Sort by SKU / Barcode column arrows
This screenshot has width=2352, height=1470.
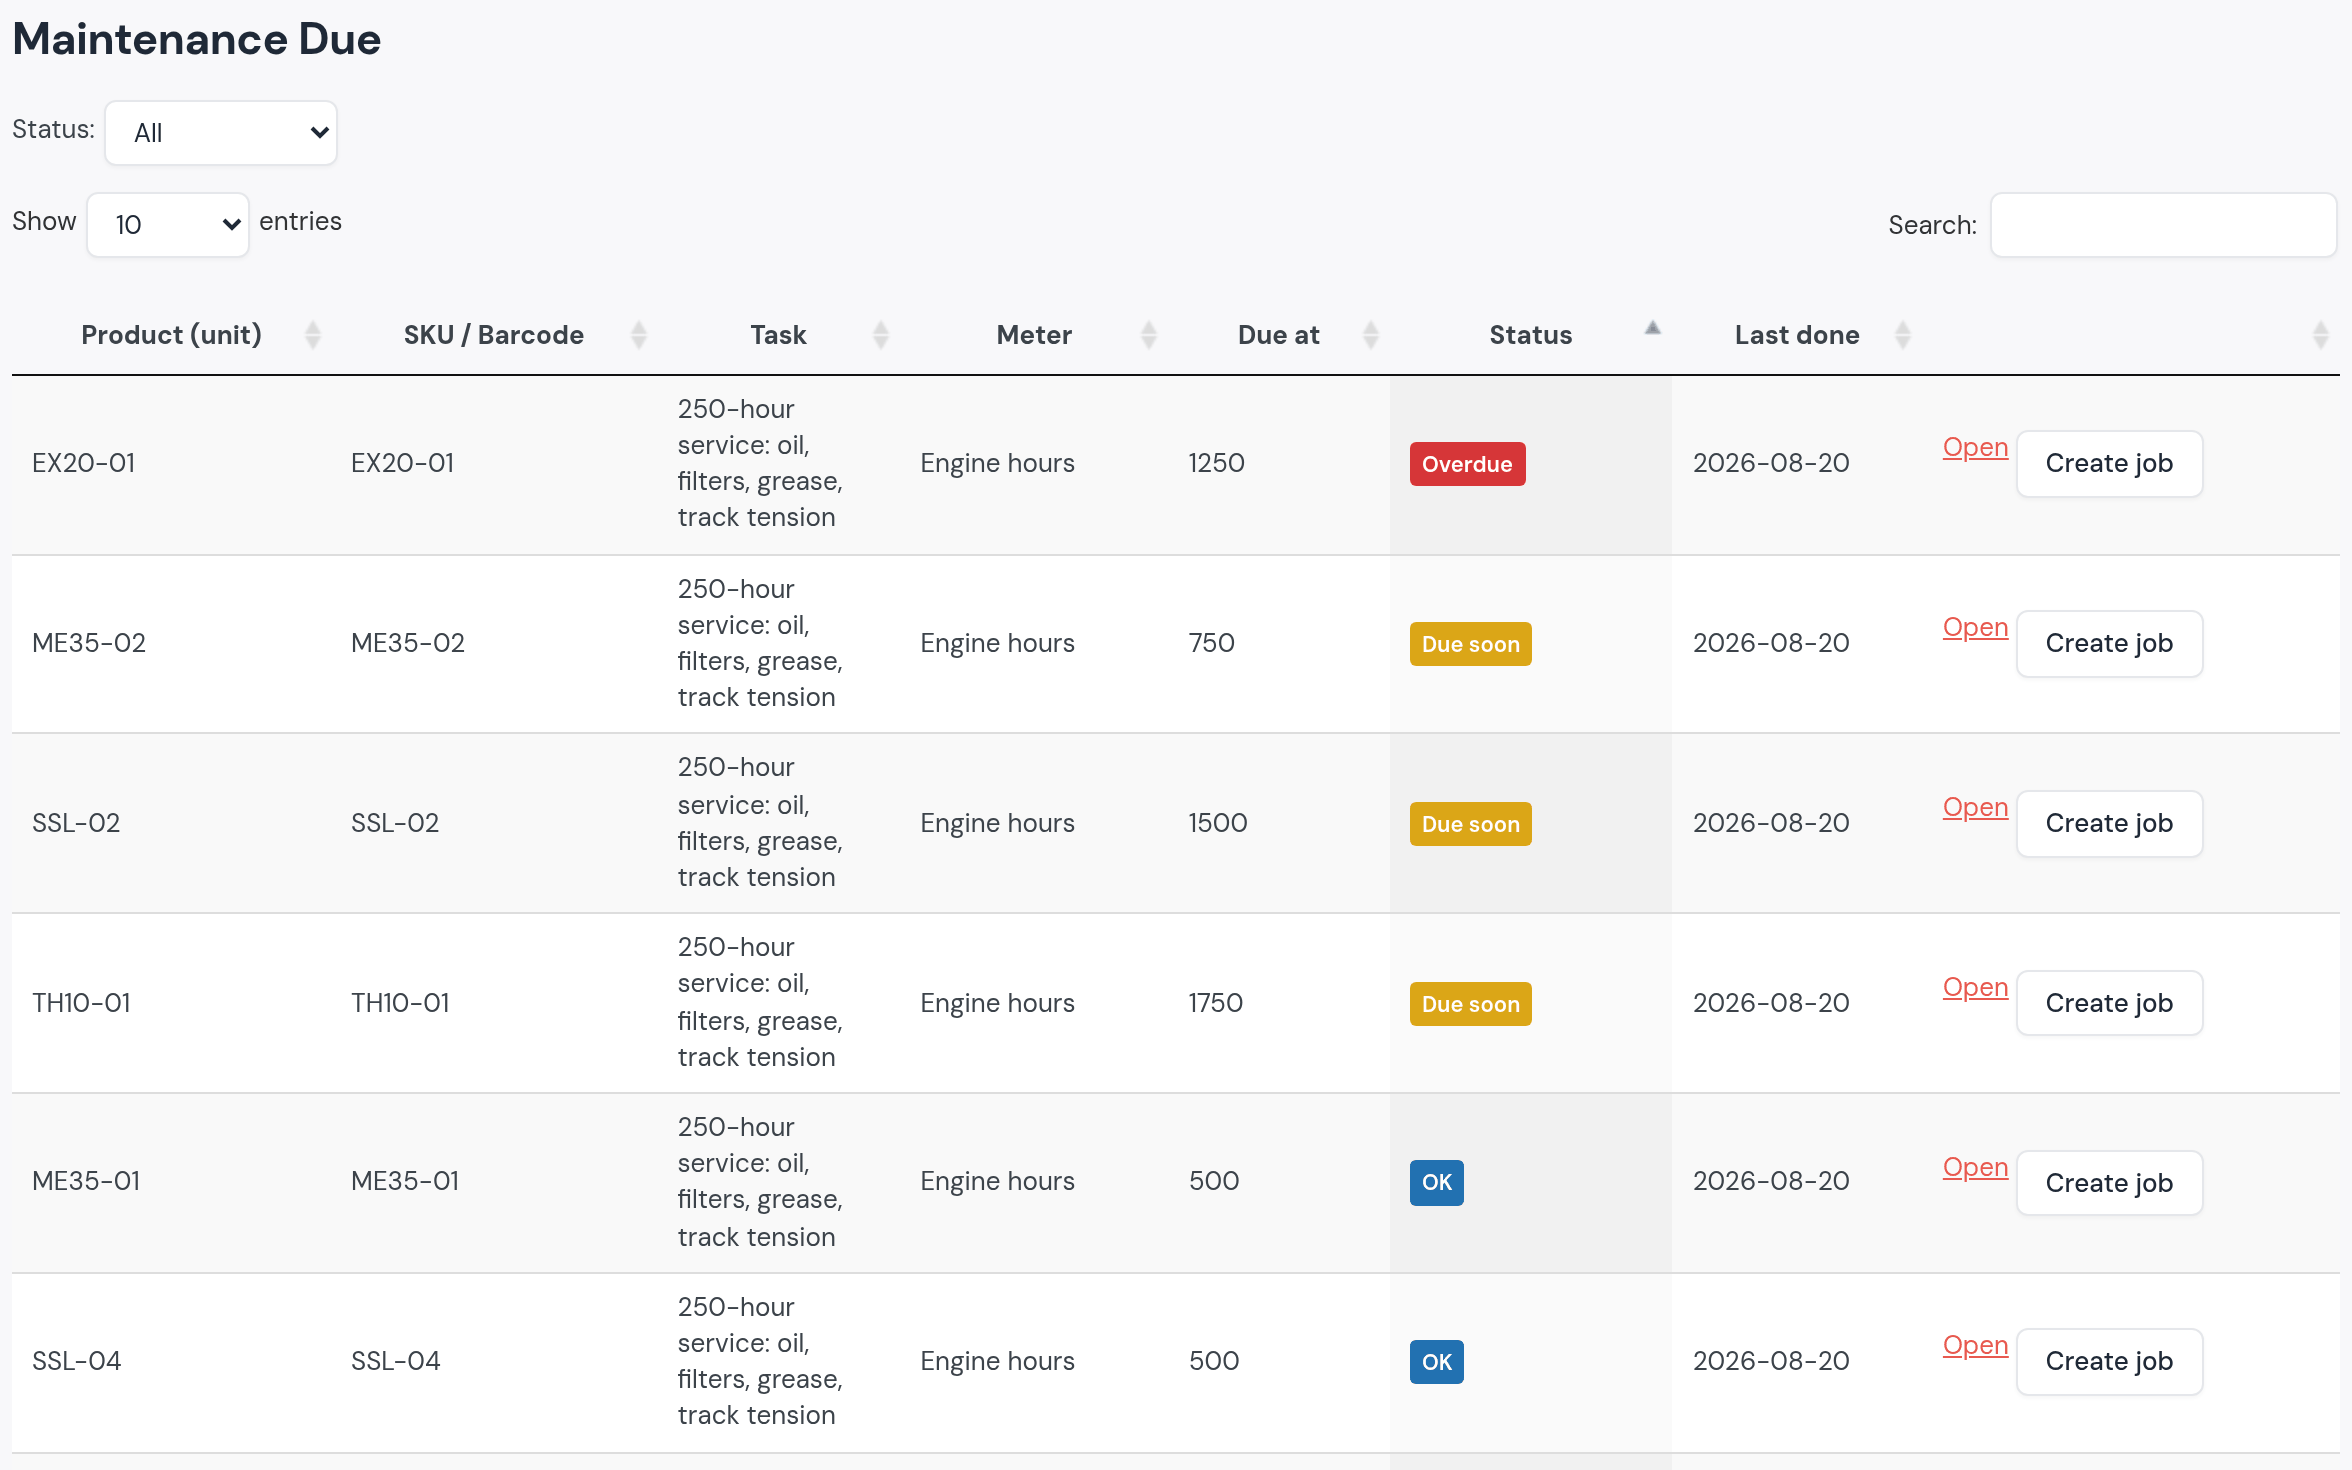click(x=639, y=335)
